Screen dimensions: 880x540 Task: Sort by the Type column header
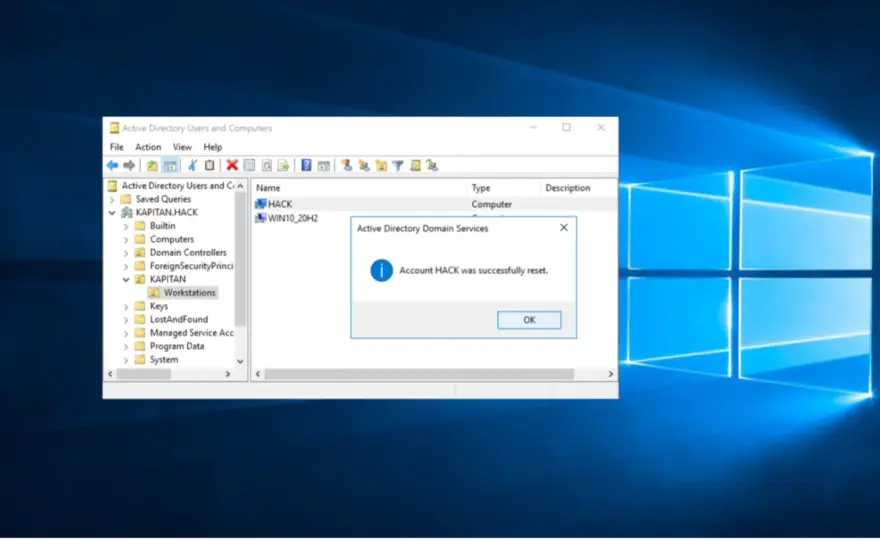click(503, 188)
